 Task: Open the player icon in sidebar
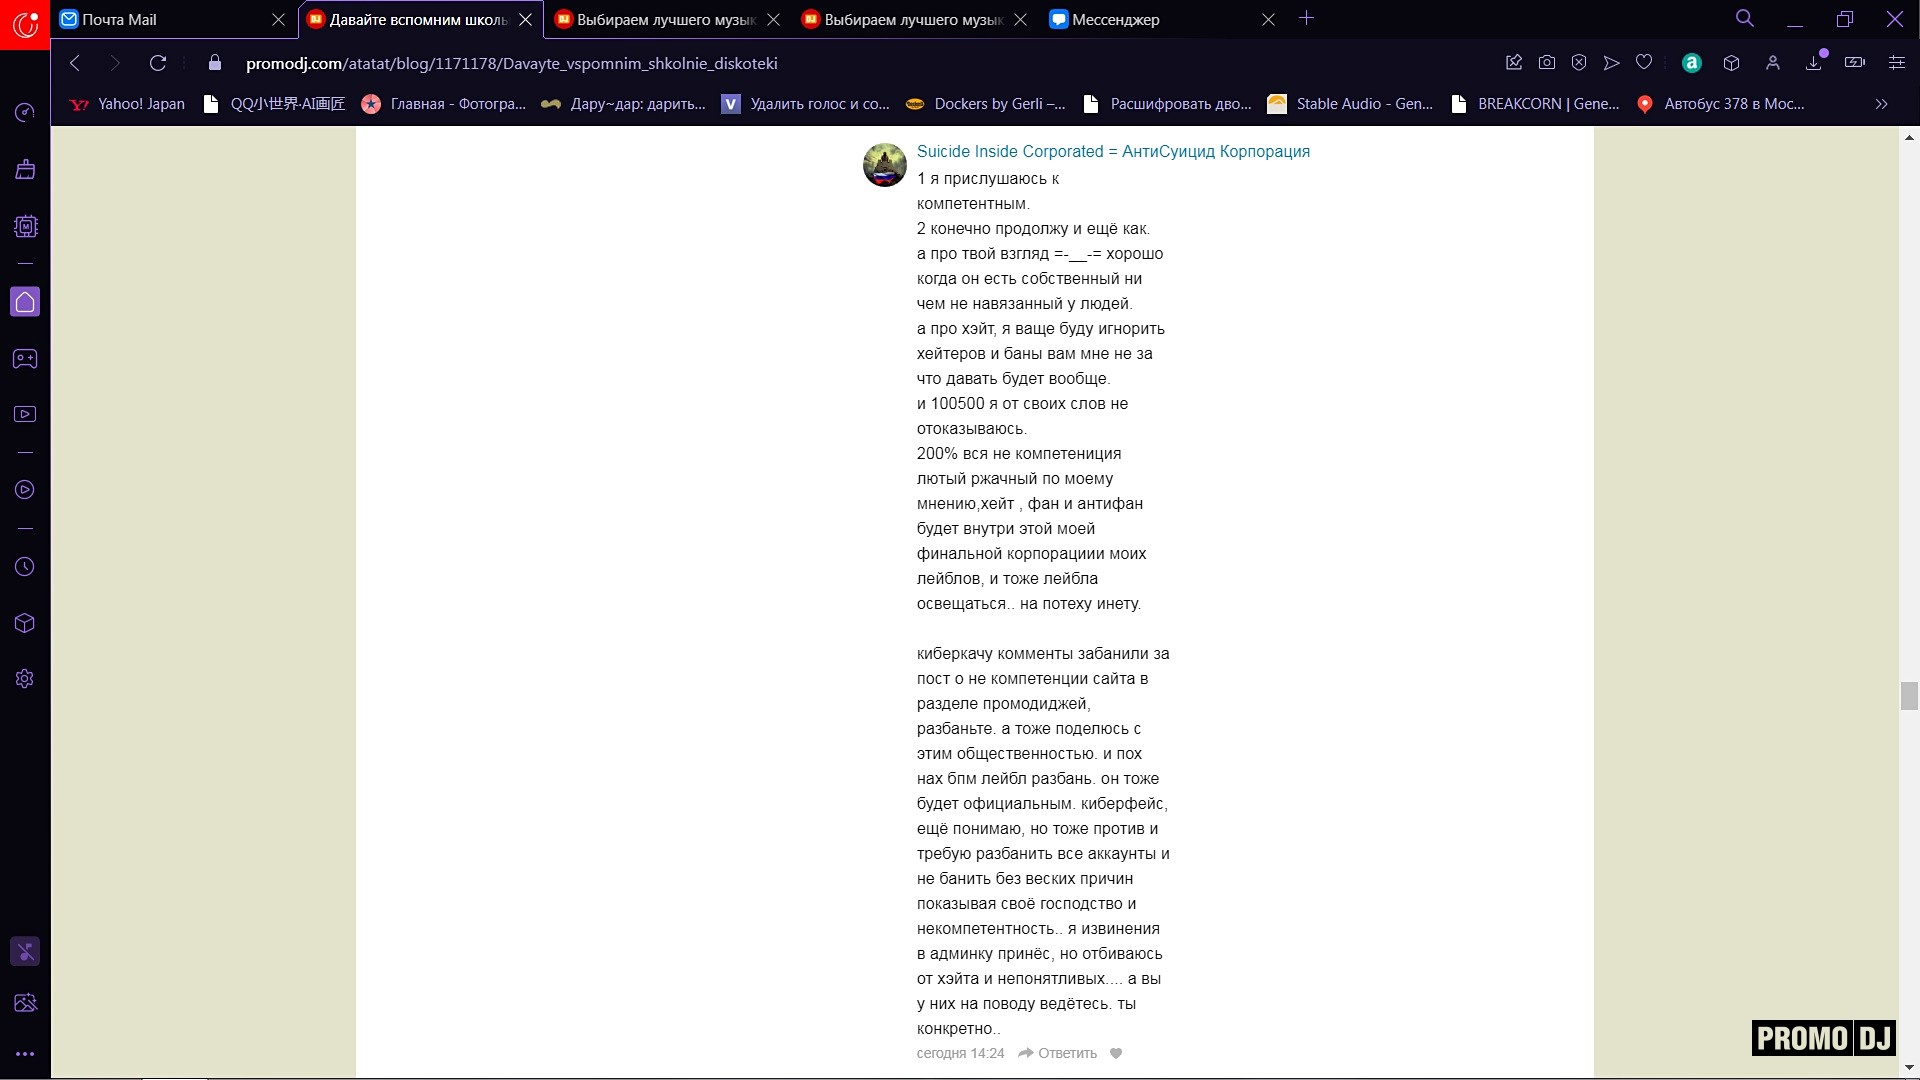(25, 490)
